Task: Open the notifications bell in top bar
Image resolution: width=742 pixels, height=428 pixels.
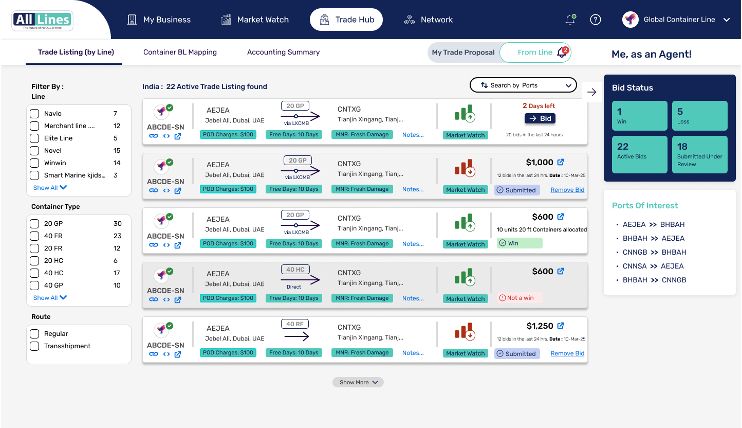Action: coord(571,19)
